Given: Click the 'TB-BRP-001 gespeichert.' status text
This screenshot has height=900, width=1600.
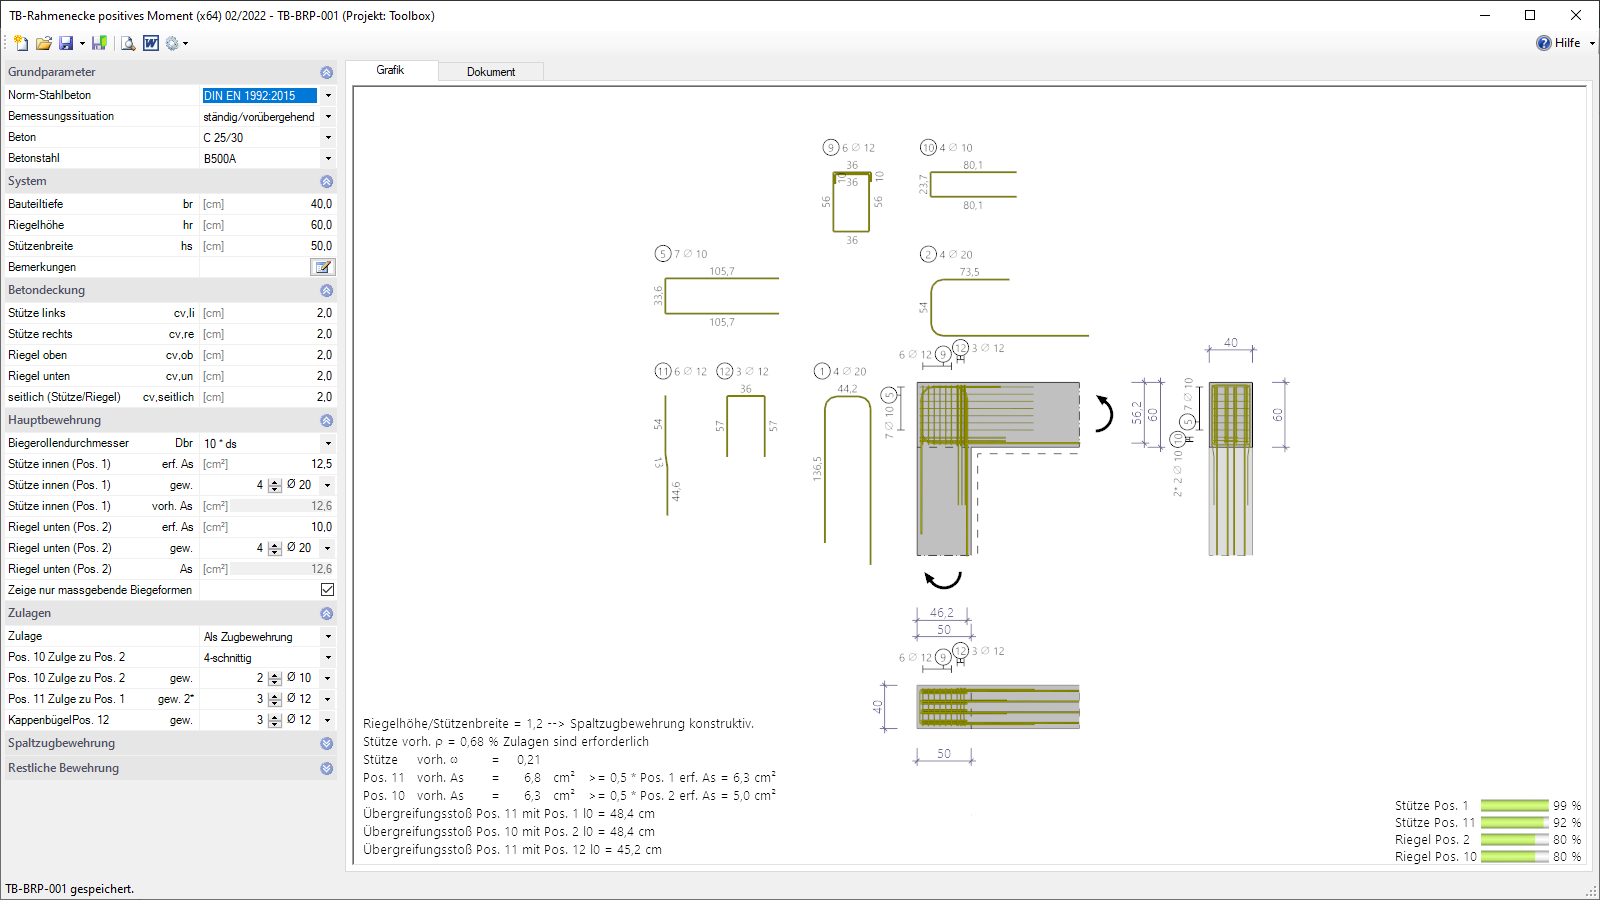Looking at the screenshot, I should pyautogui.click(x=70, y=889).
